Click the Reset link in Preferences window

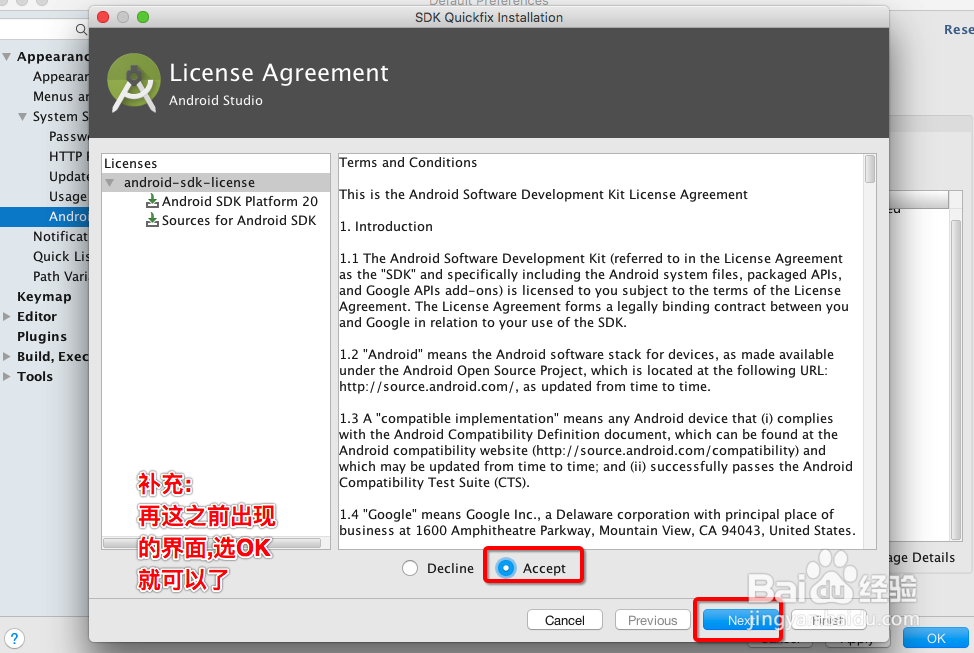(958, 29)
